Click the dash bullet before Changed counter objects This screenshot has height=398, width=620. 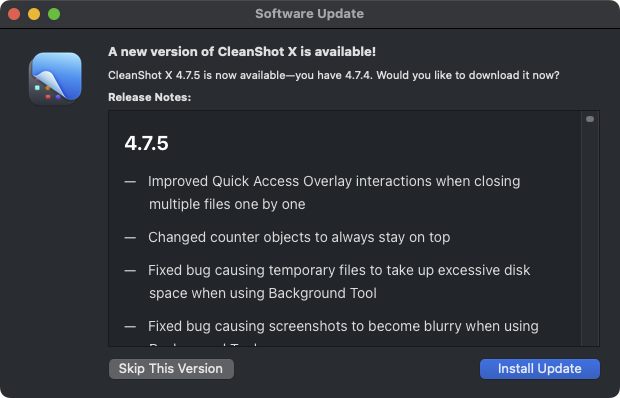130,238
